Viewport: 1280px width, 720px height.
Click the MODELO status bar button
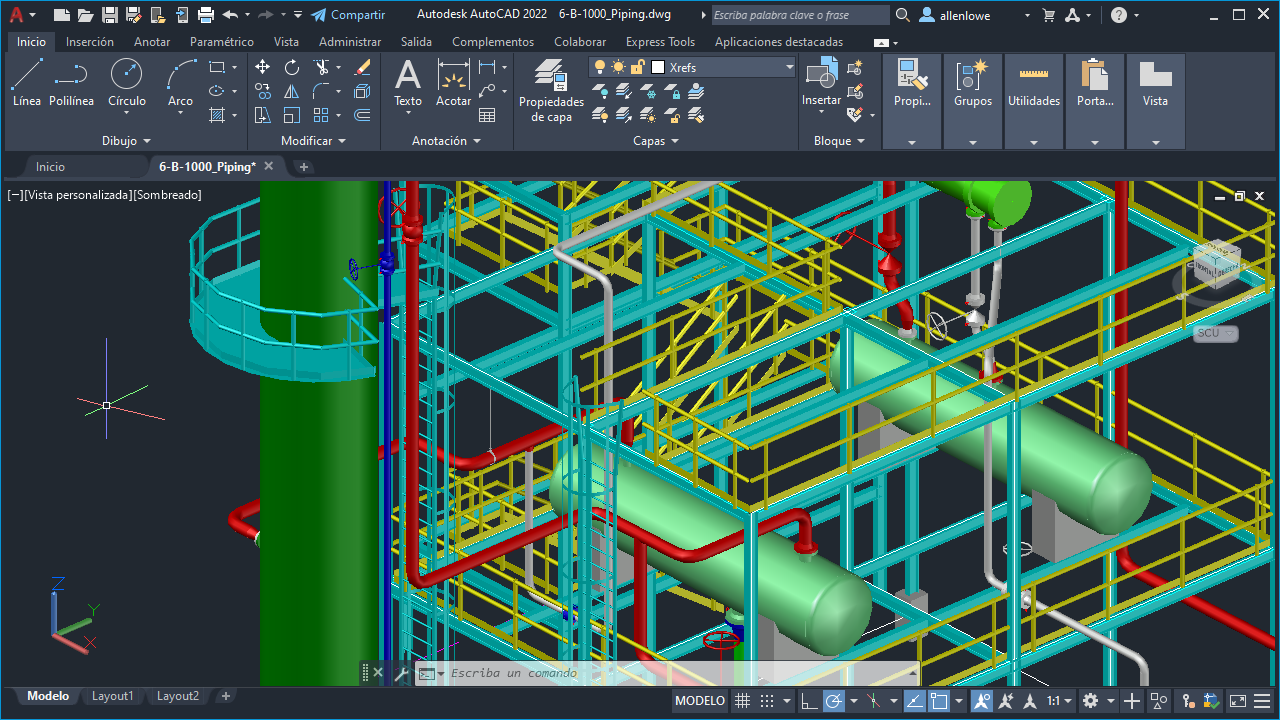point(700,701)
